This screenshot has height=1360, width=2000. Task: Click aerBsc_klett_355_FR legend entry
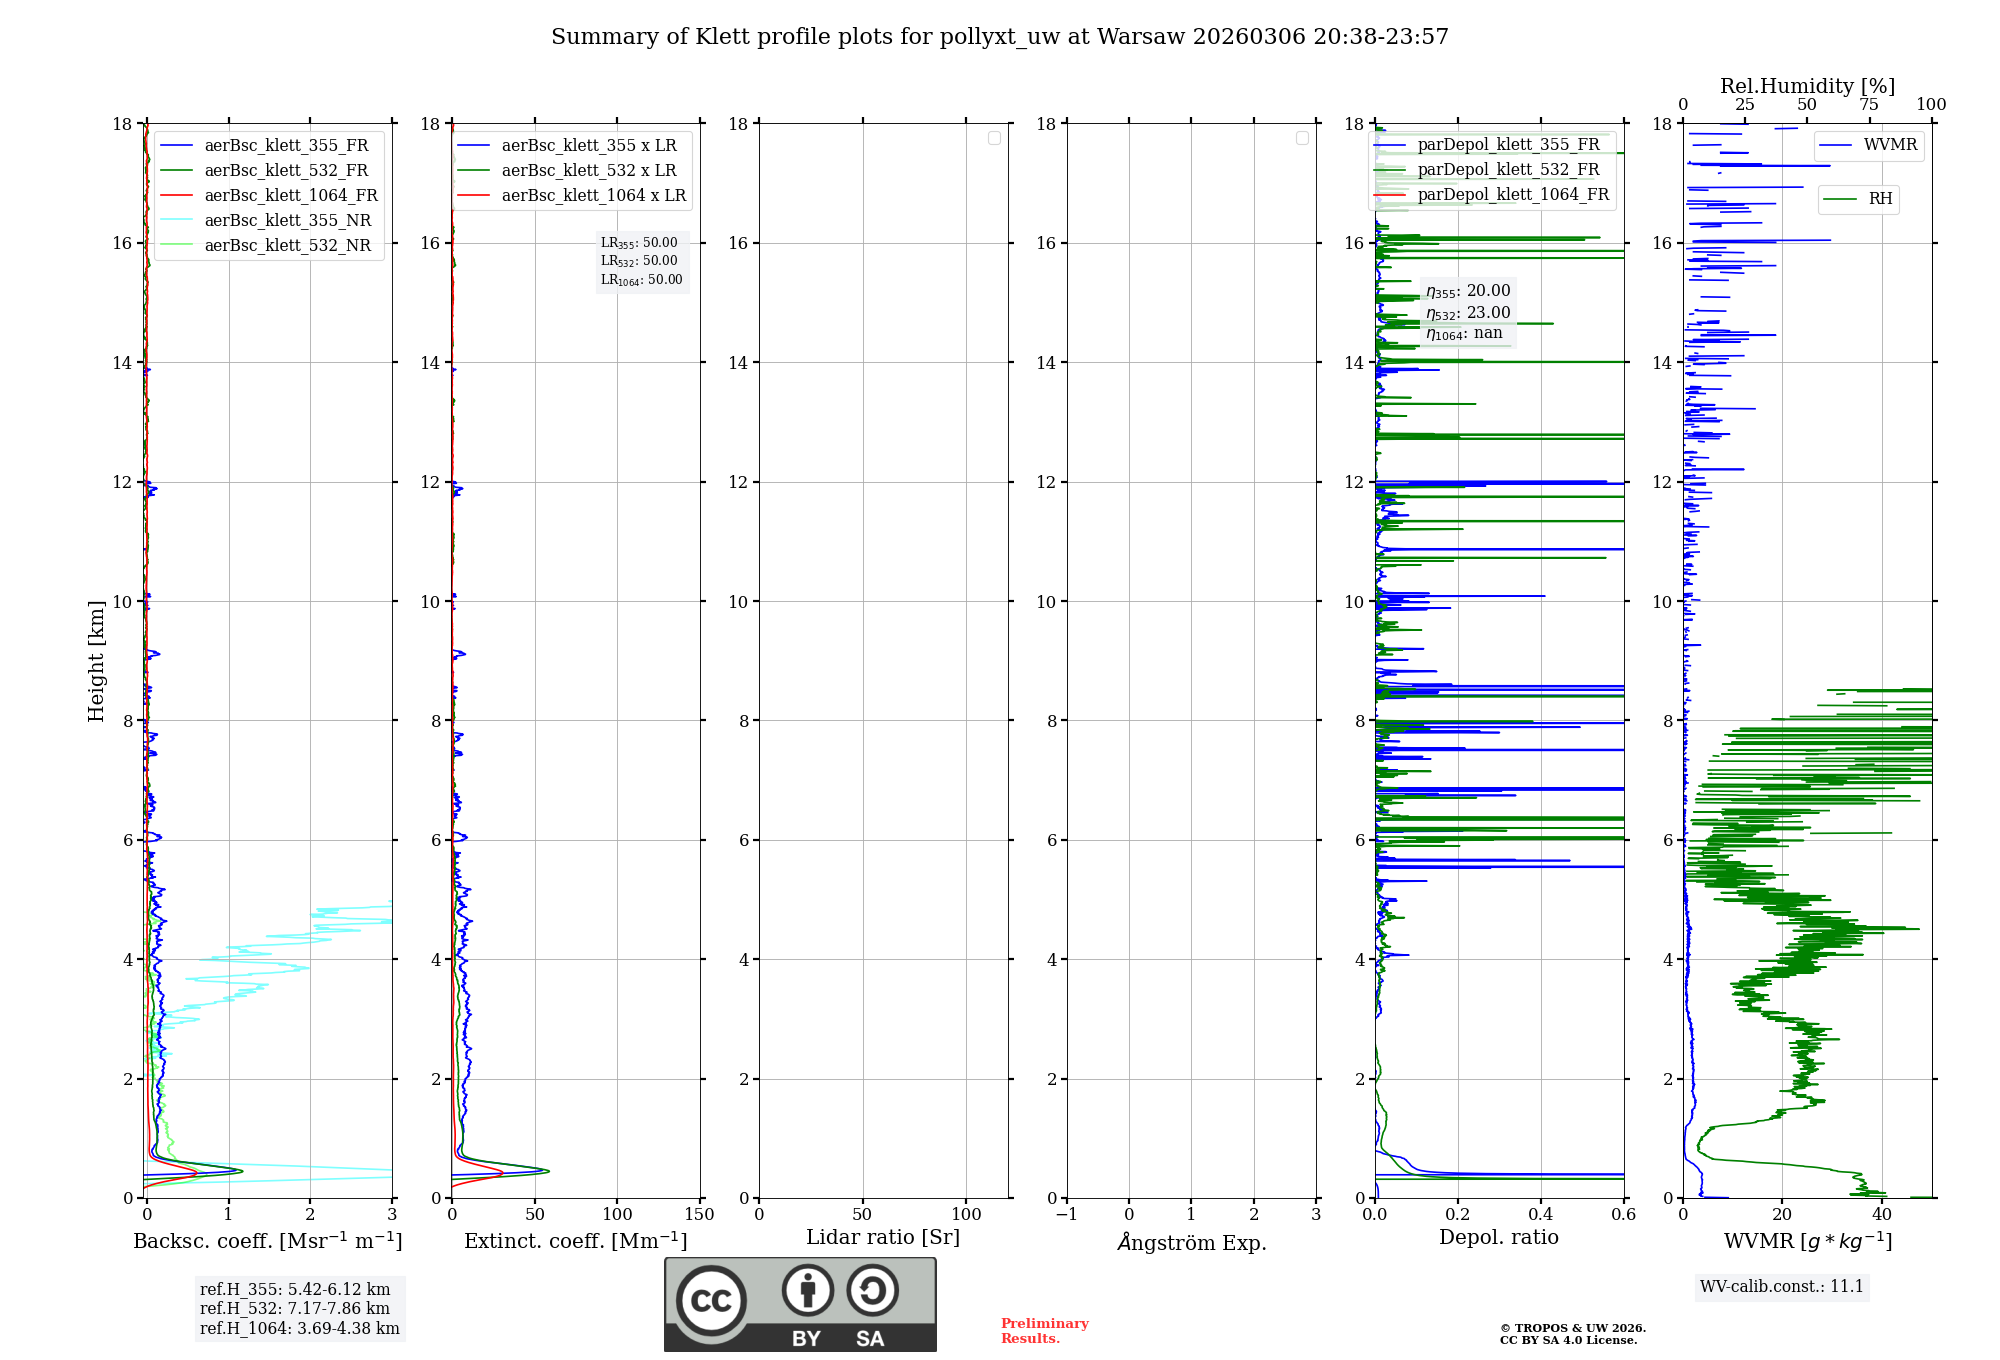[x=286, y=146]
